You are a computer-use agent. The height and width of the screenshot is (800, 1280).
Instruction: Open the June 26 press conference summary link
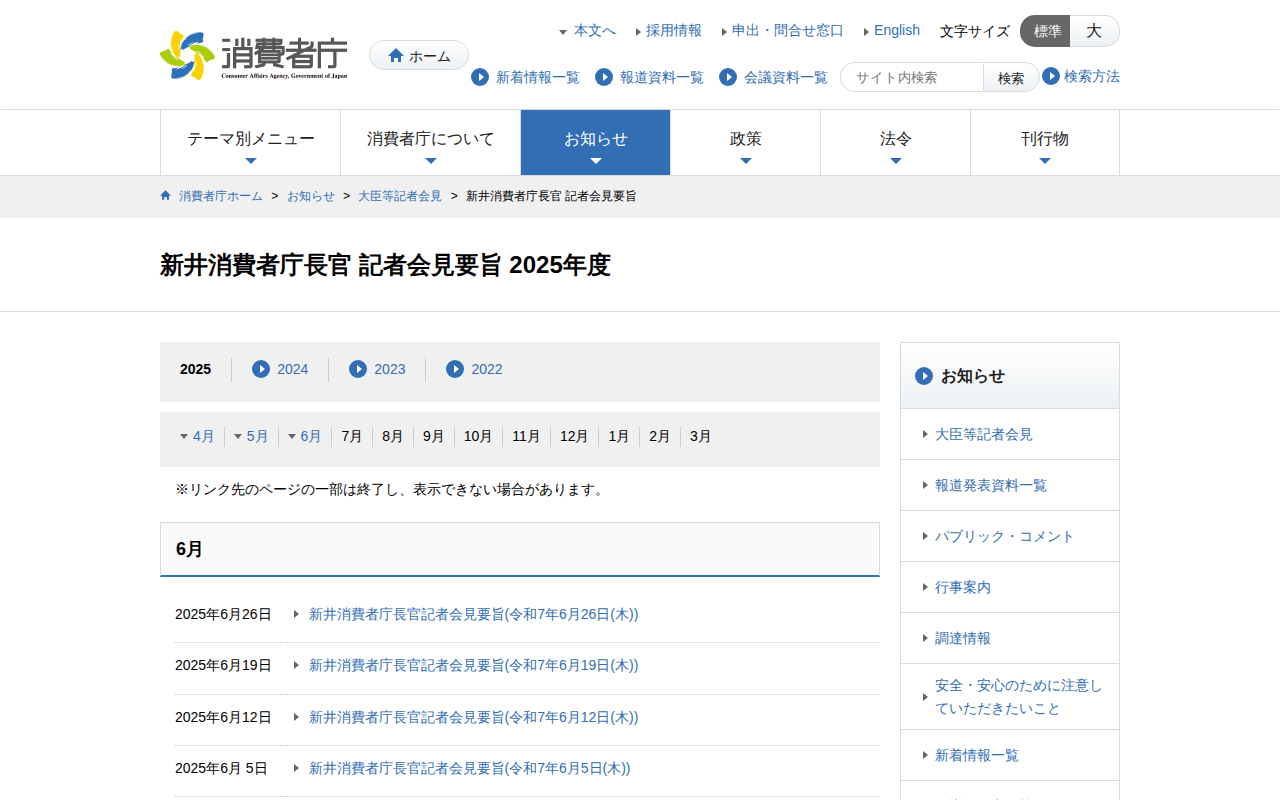tap(472, 614)
